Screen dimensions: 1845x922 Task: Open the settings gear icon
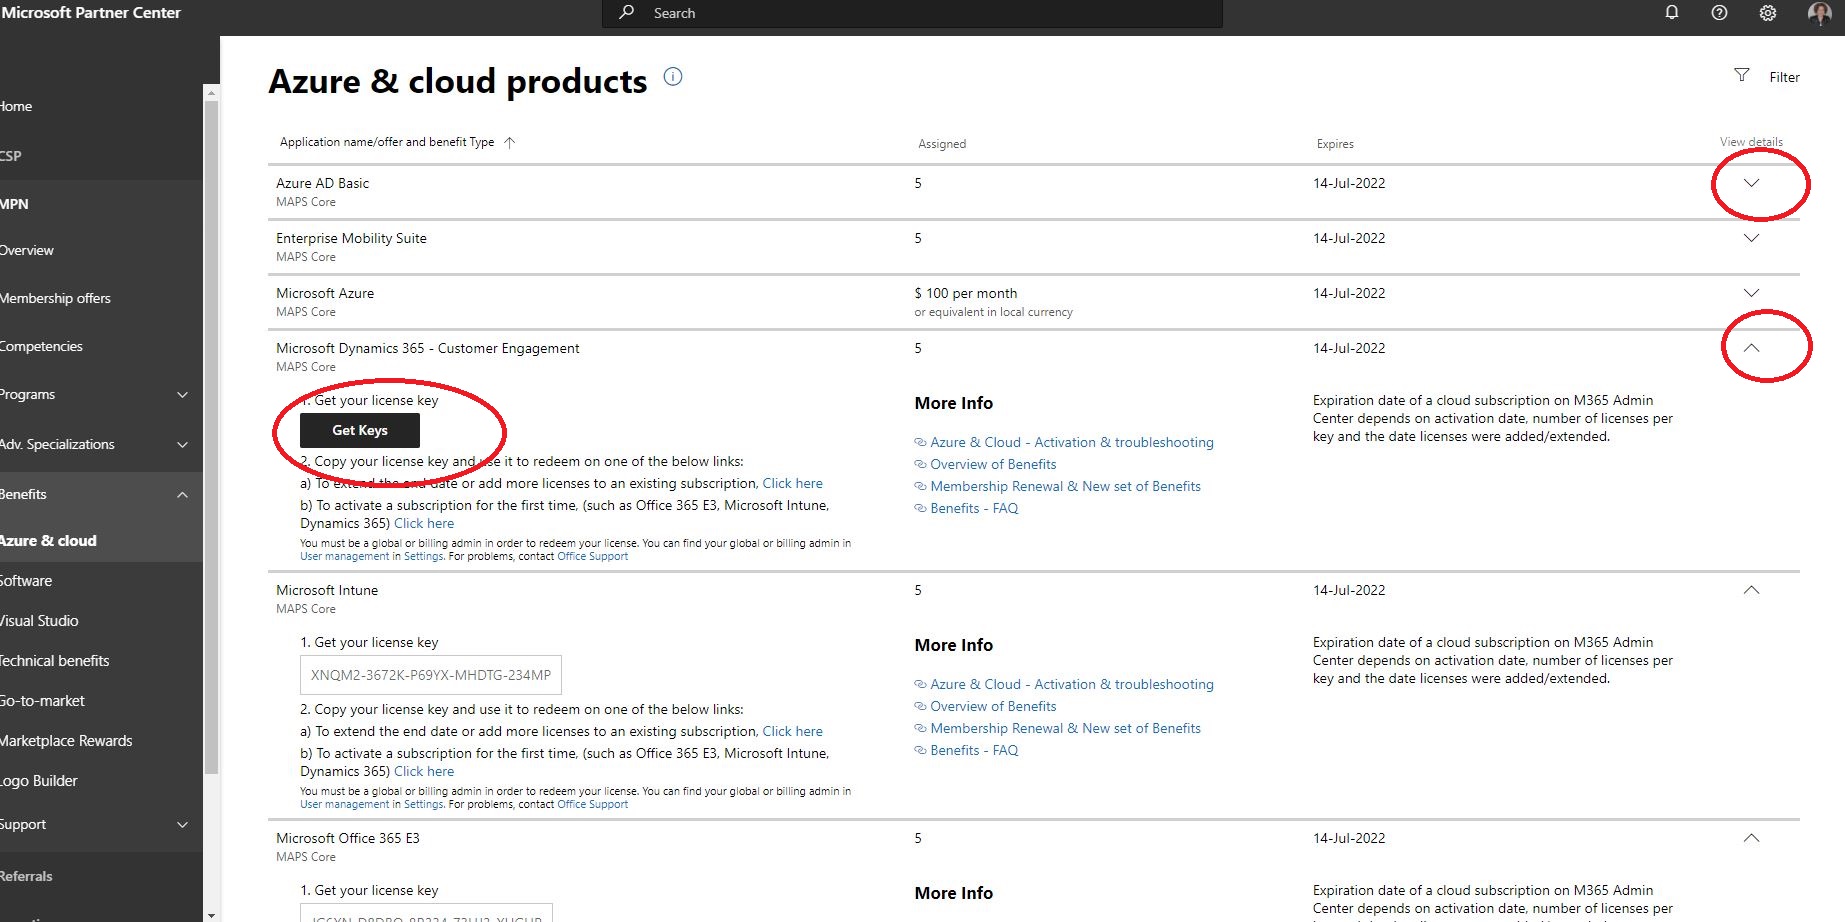[1767, 13]
